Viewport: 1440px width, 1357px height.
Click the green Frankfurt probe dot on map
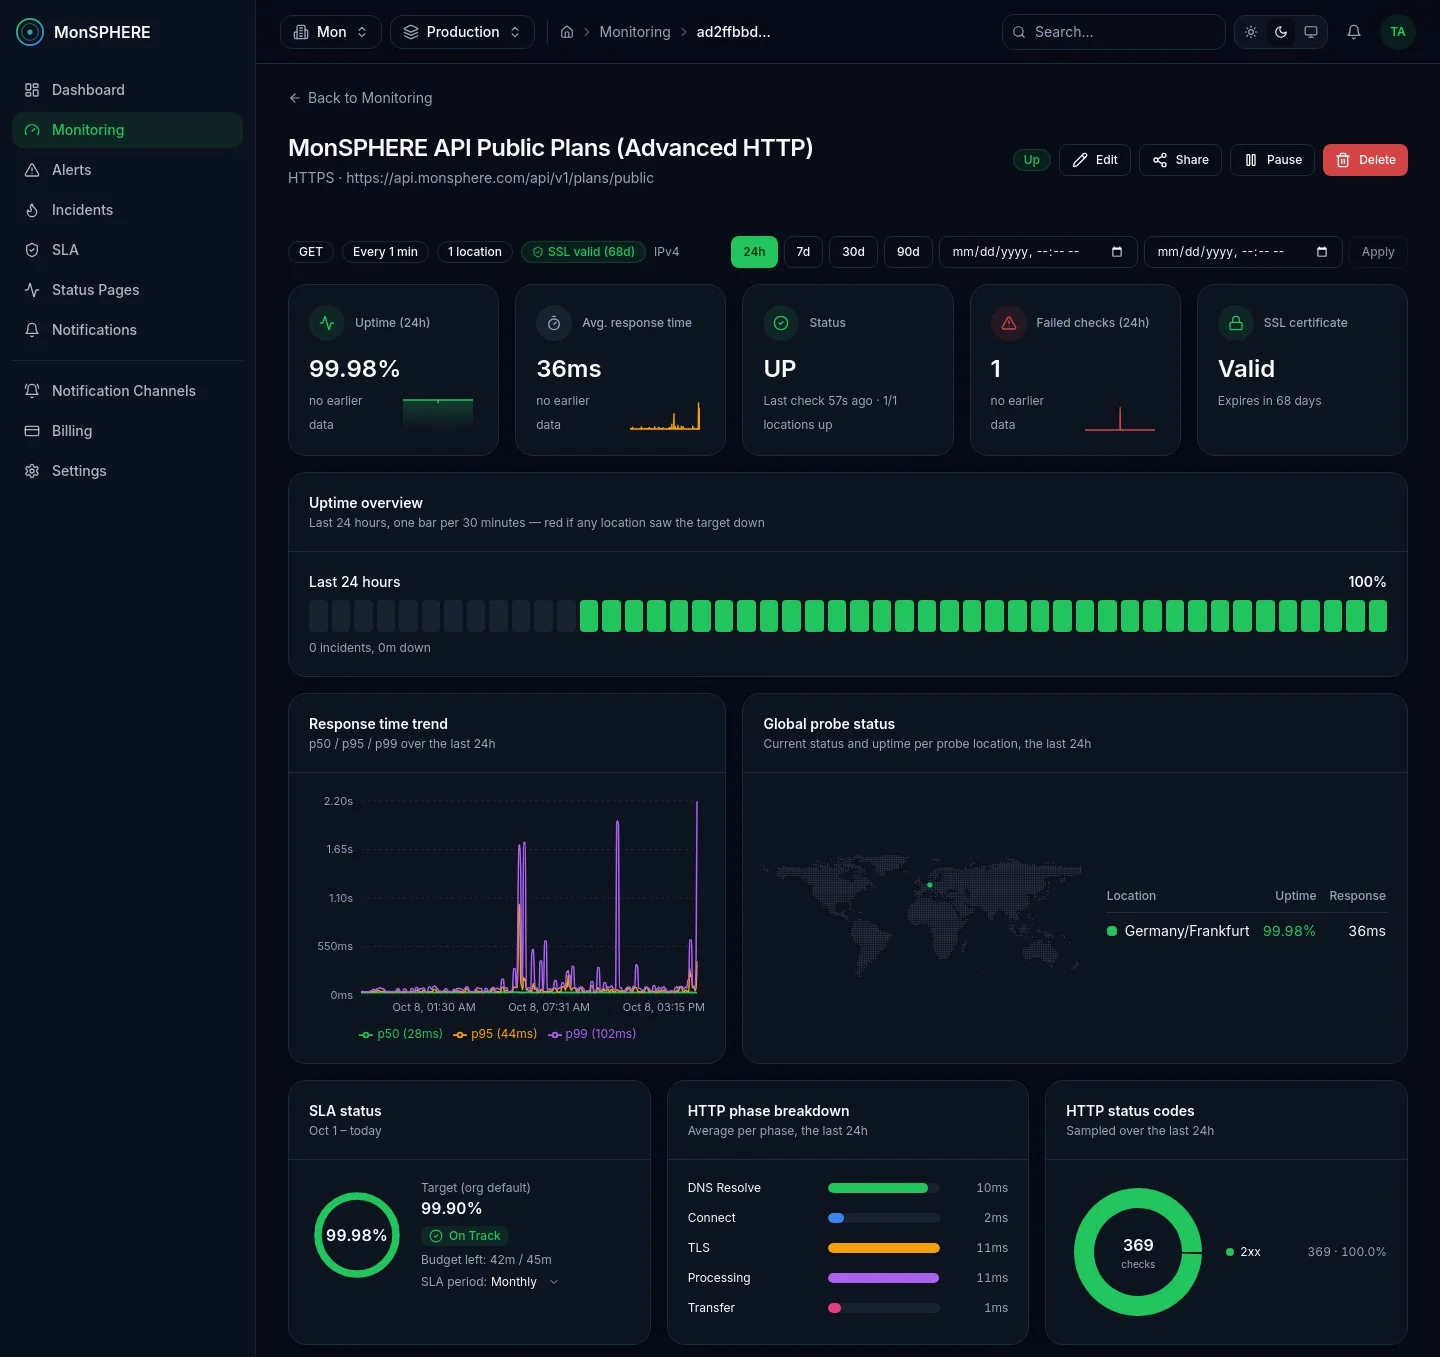[x=930, y=885]
